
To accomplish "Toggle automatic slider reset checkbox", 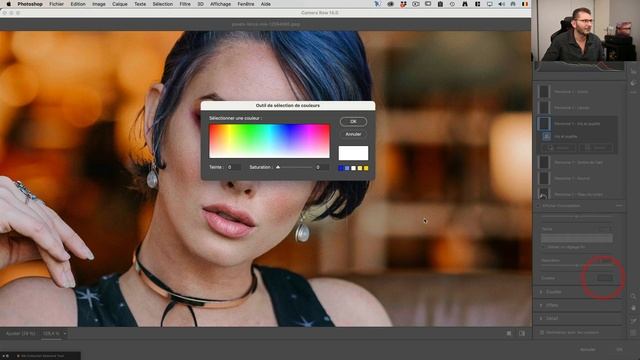I will coord(542,333).
